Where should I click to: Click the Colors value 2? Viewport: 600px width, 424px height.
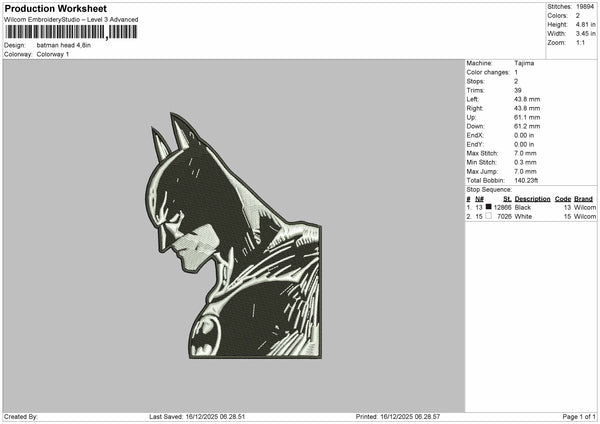coord(578,16)
